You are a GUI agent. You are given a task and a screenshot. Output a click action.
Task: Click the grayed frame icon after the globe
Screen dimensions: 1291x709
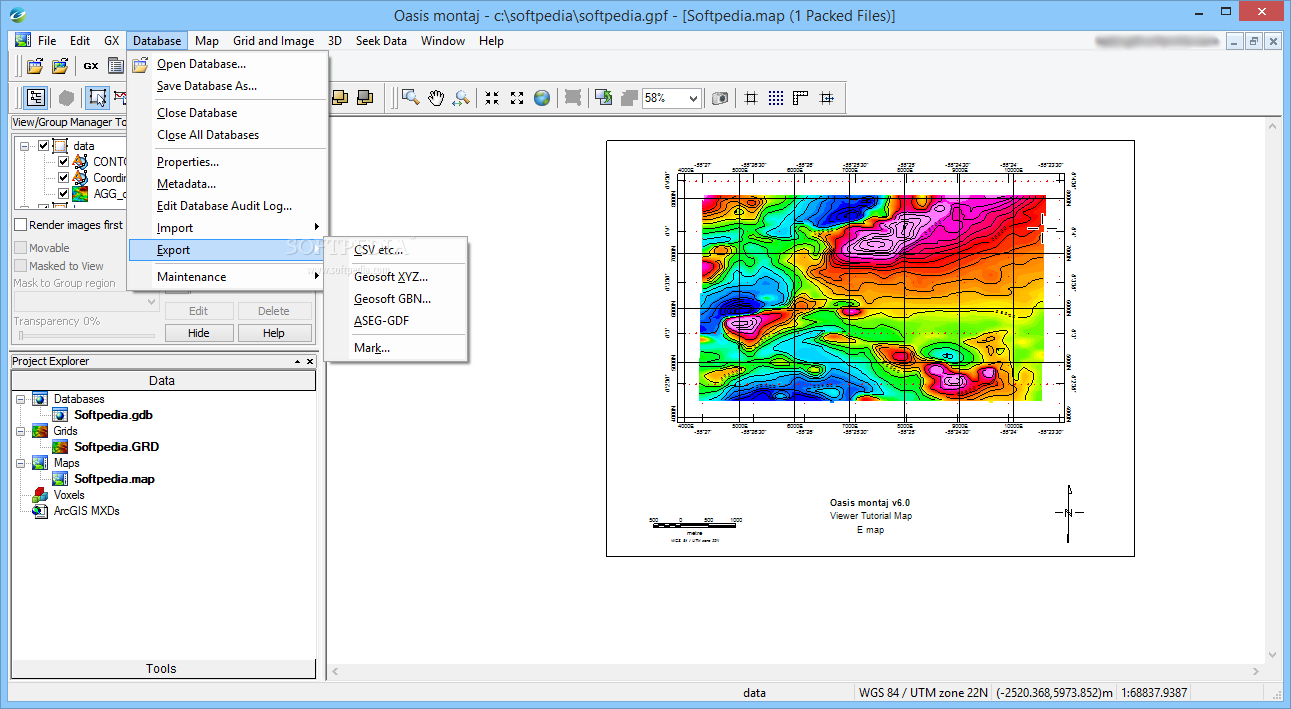click(x=573, y=97)
